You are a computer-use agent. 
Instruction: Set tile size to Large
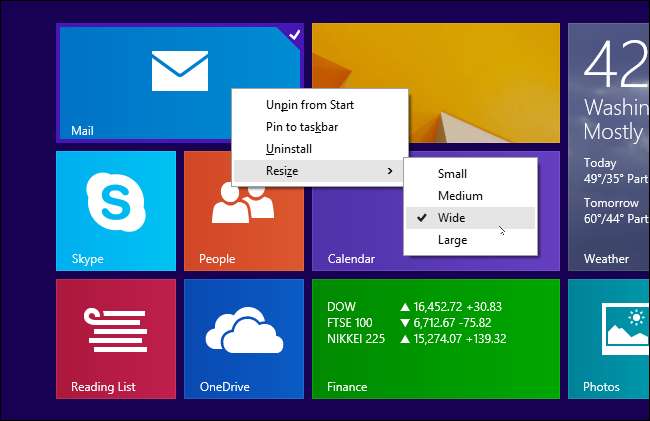tap(452, 240)
